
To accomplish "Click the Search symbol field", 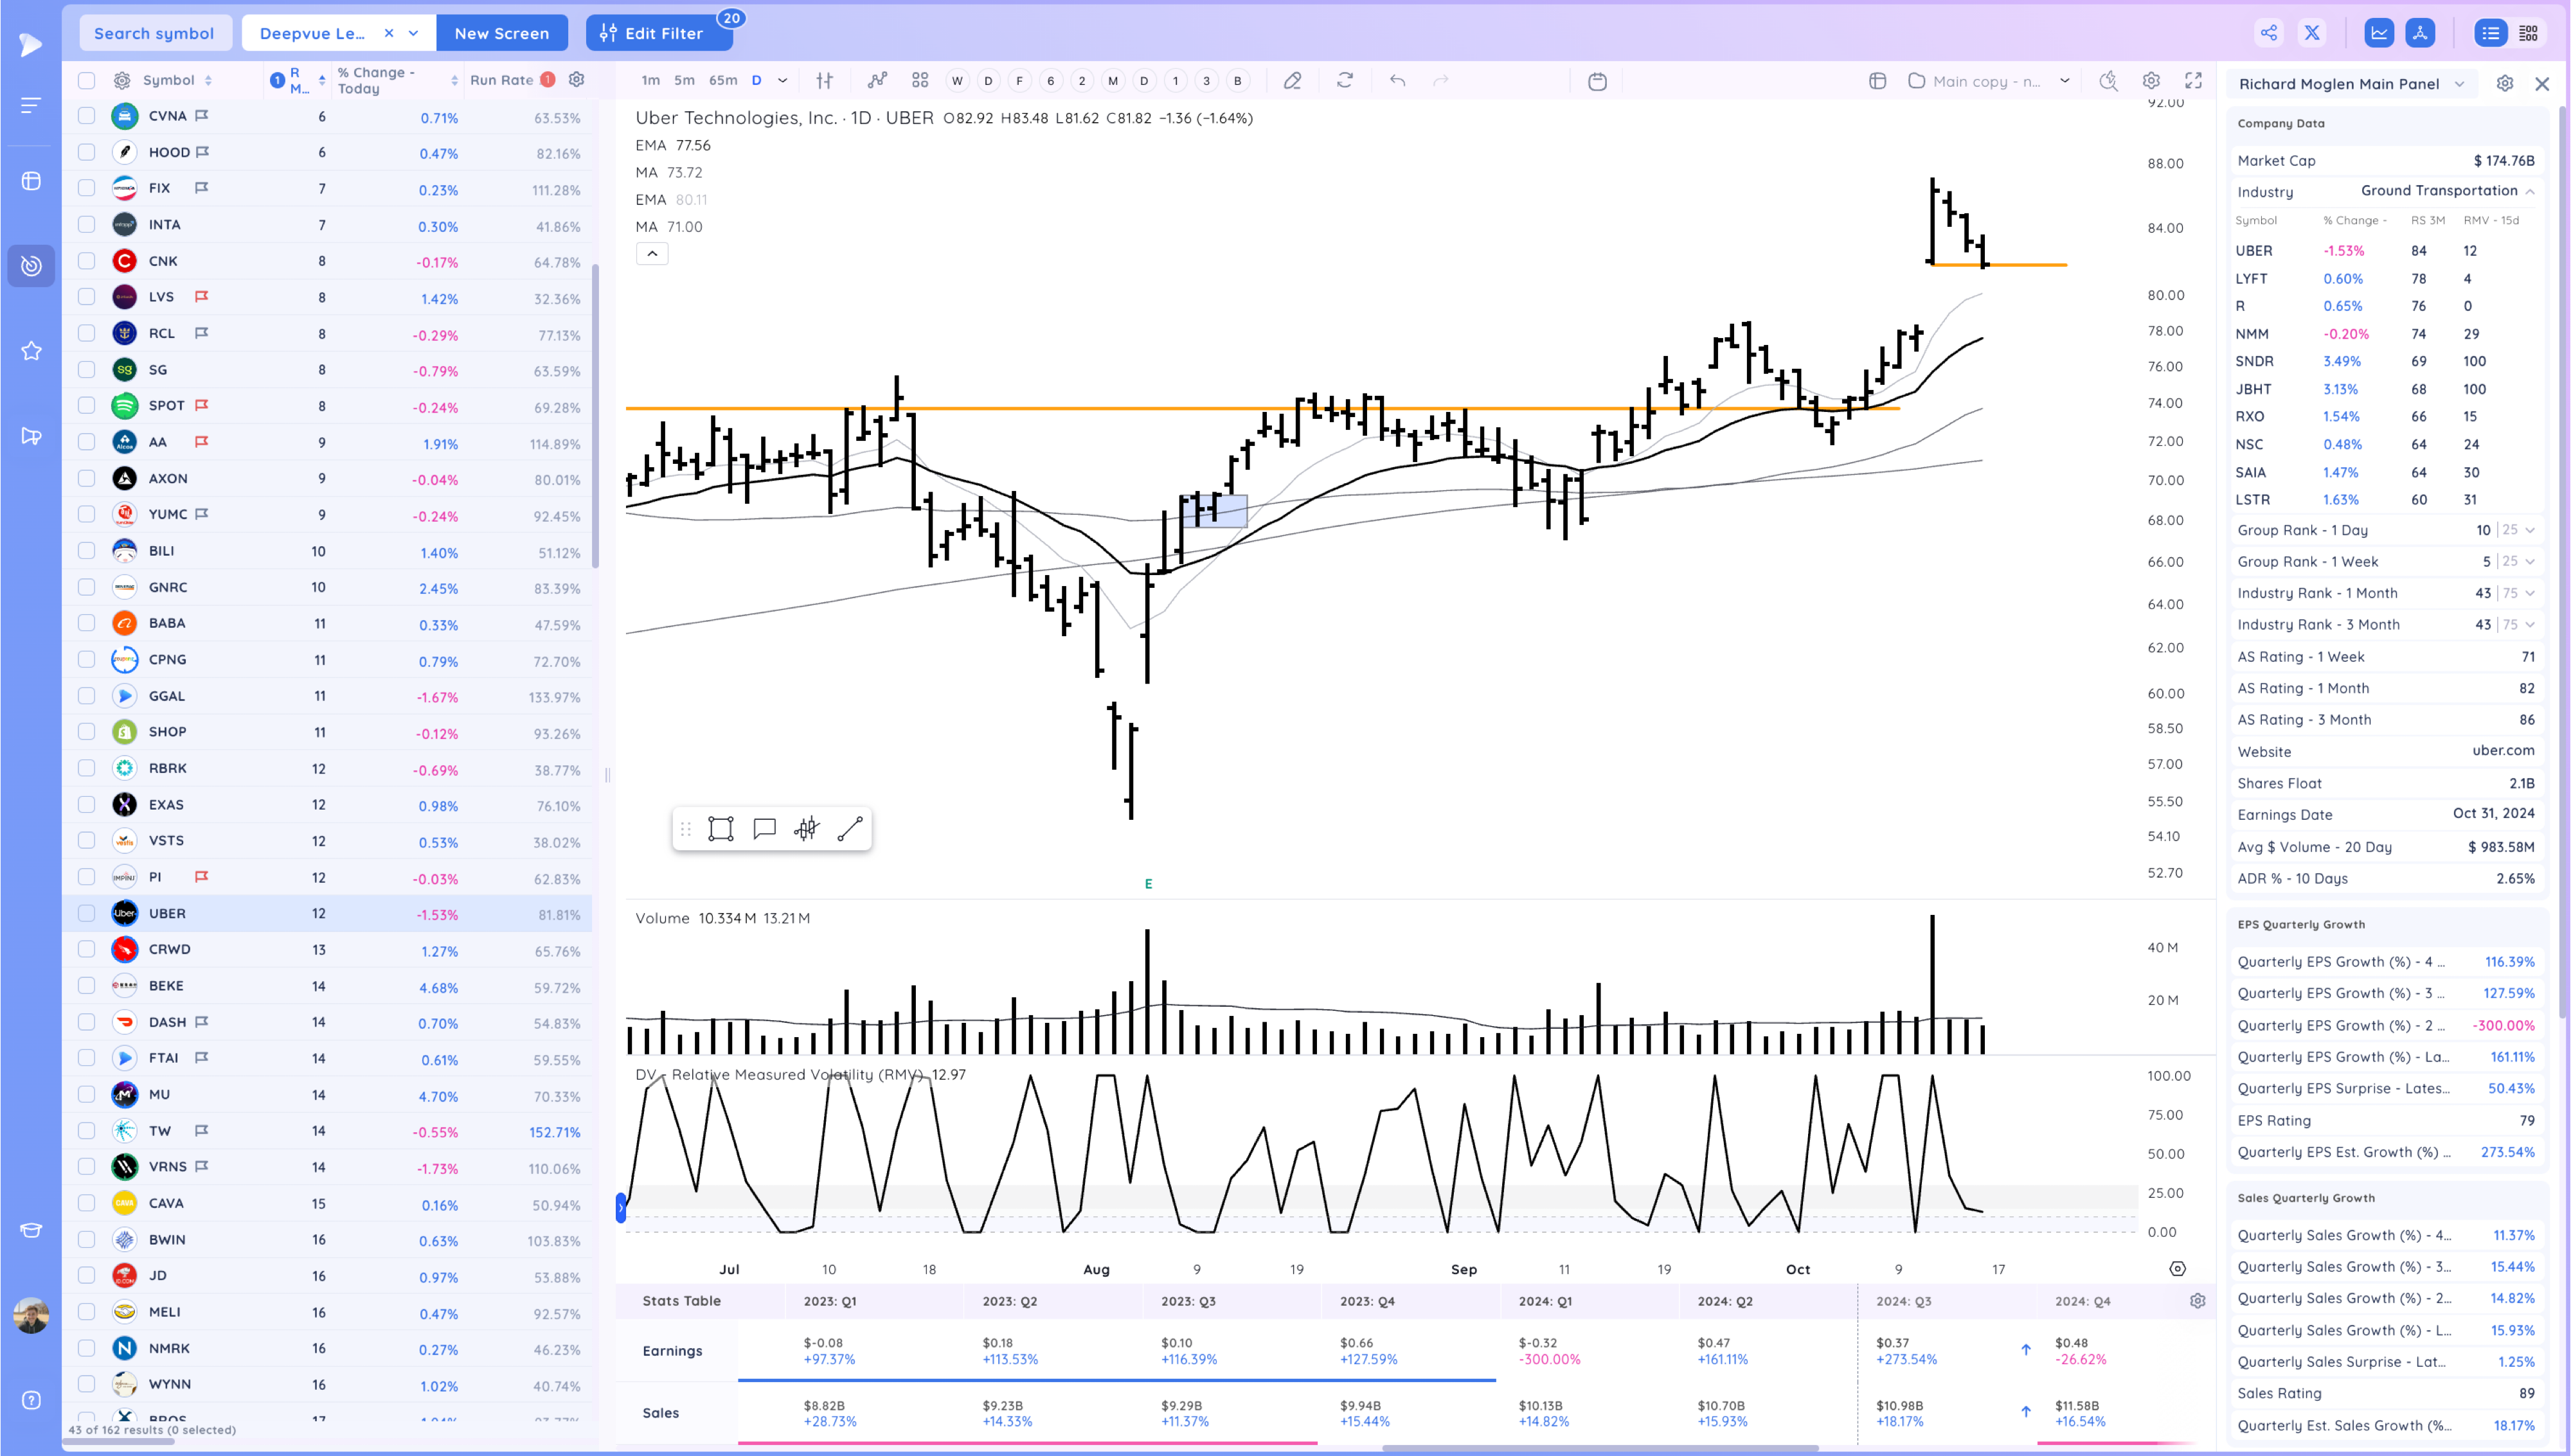I will click(154, 33).
